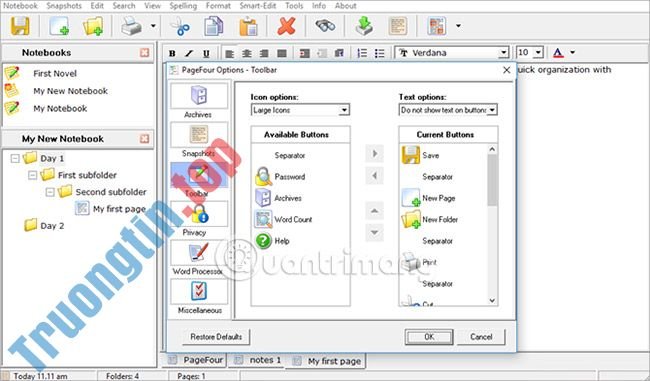Viewport: 650px width, 381px height.
Task: Move selected button back to Available Buttons
Action: click(374, 176)
